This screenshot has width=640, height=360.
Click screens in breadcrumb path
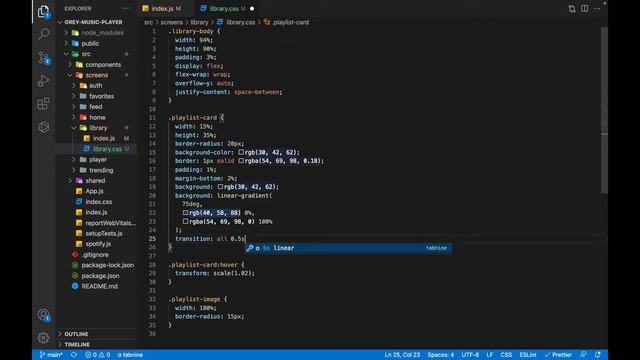pos(171,22)
